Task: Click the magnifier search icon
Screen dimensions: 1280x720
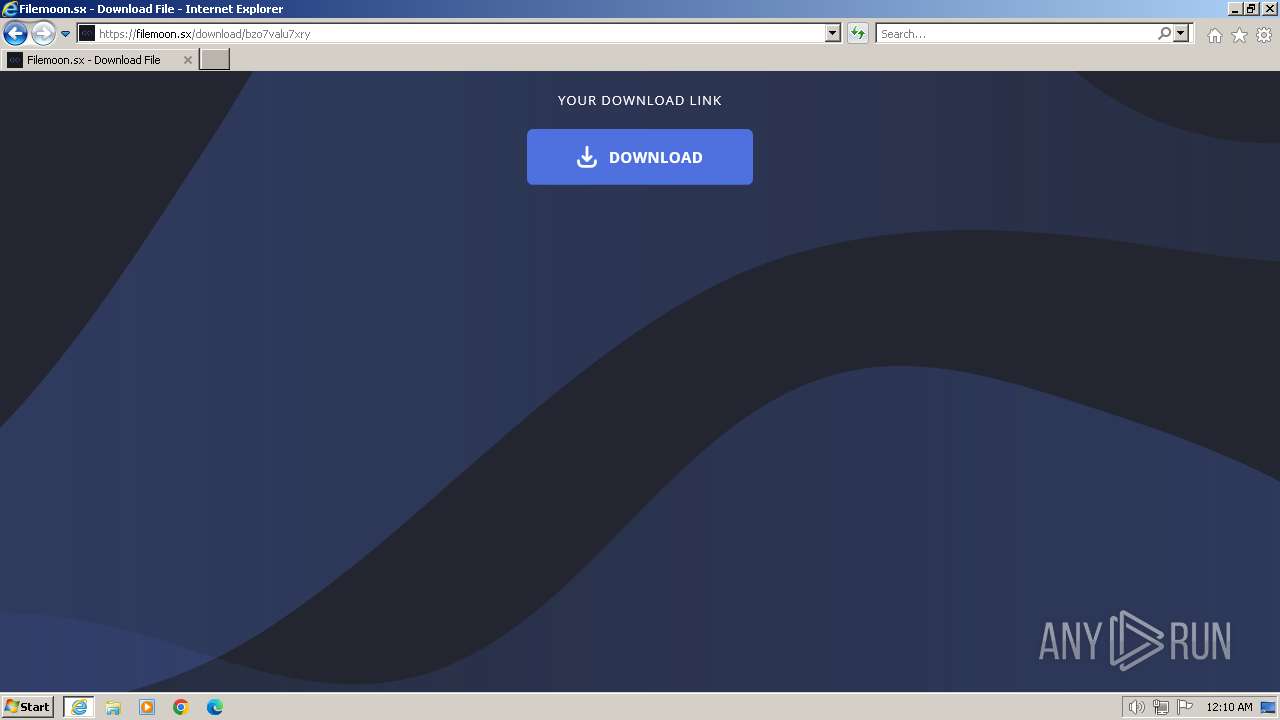Action: 1164,34
